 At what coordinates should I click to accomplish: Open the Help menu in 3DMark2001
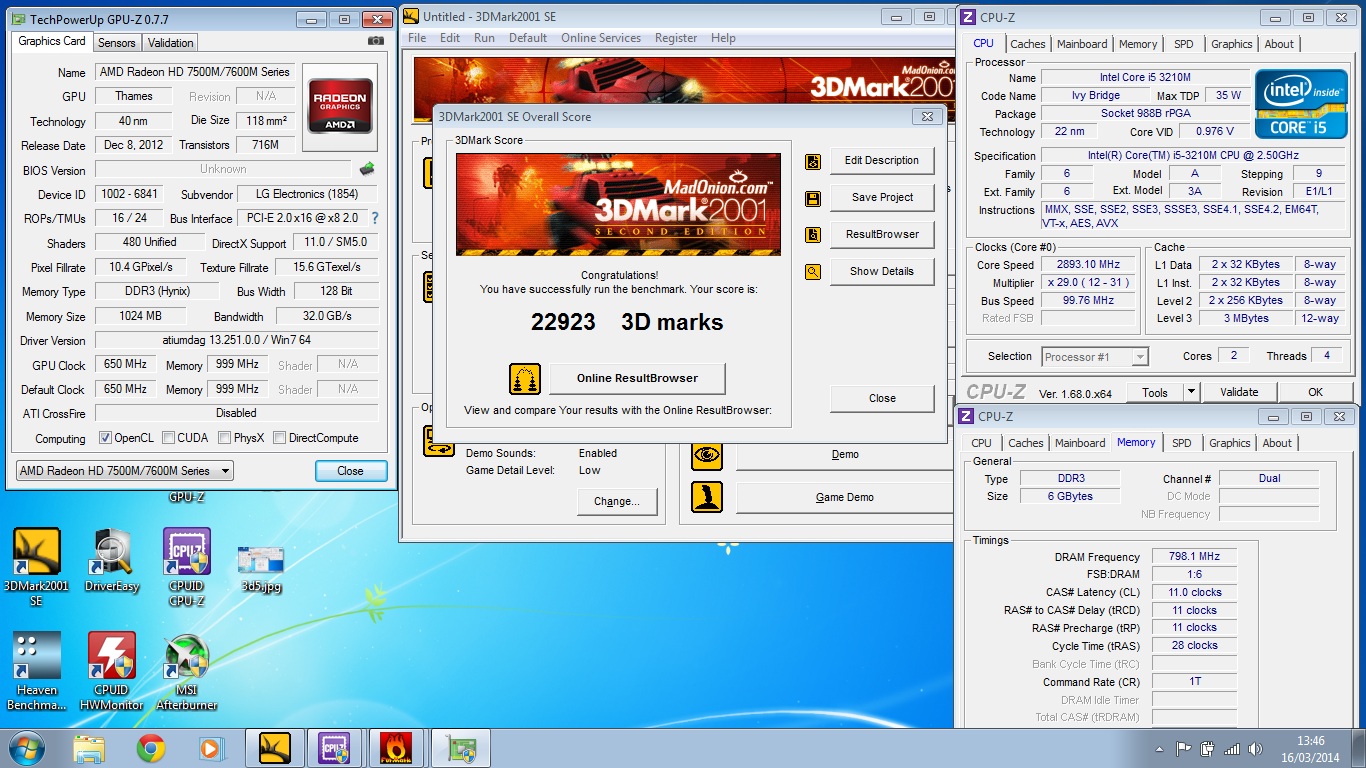[723, 38]
